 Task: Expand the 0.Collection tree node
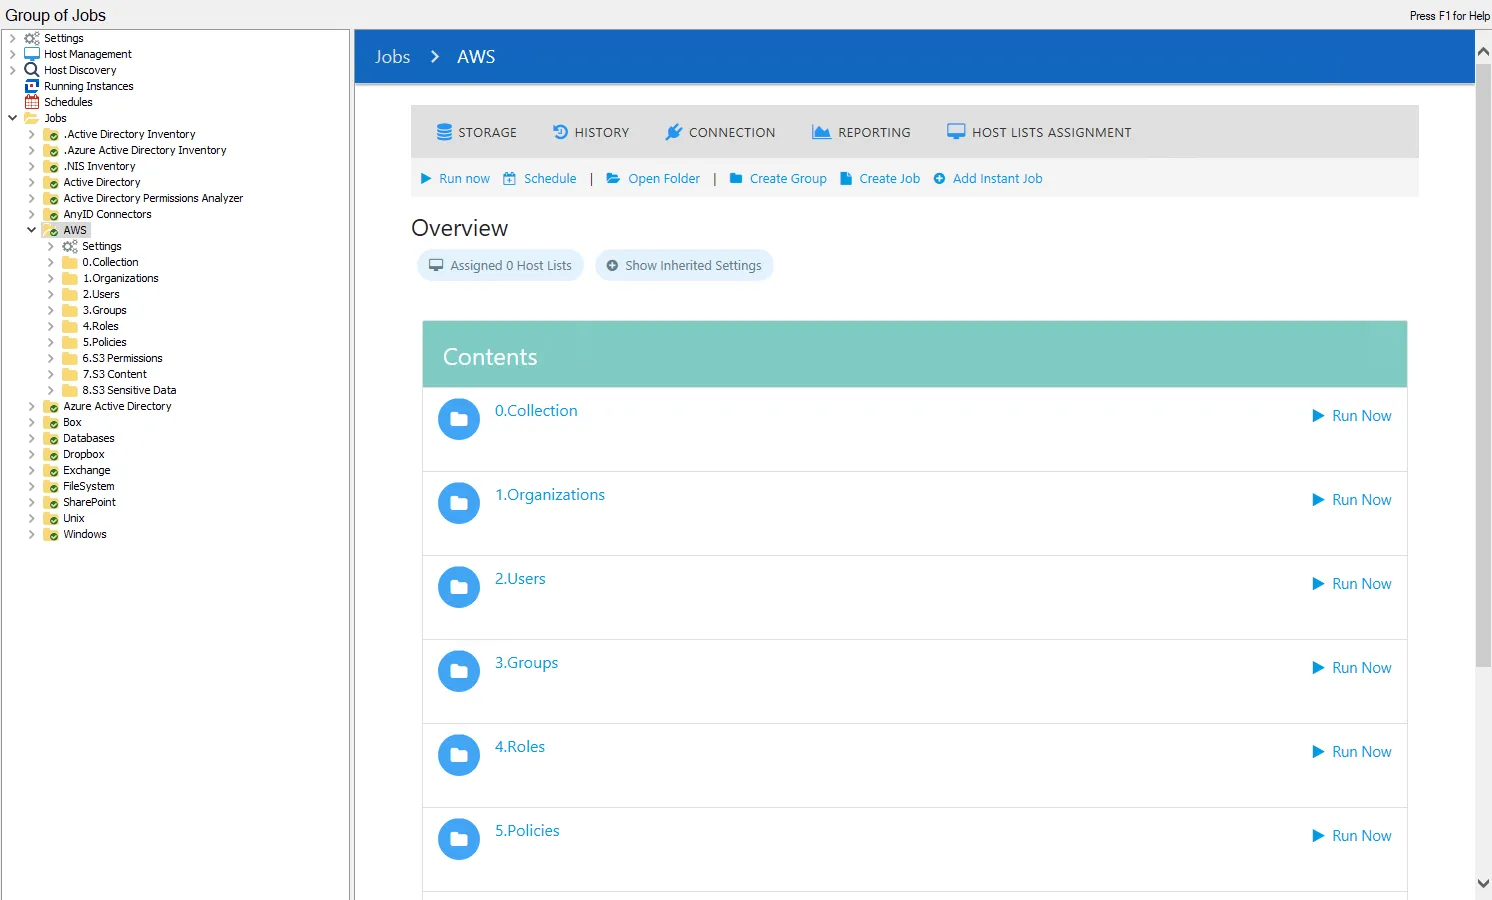click(50, 262)
